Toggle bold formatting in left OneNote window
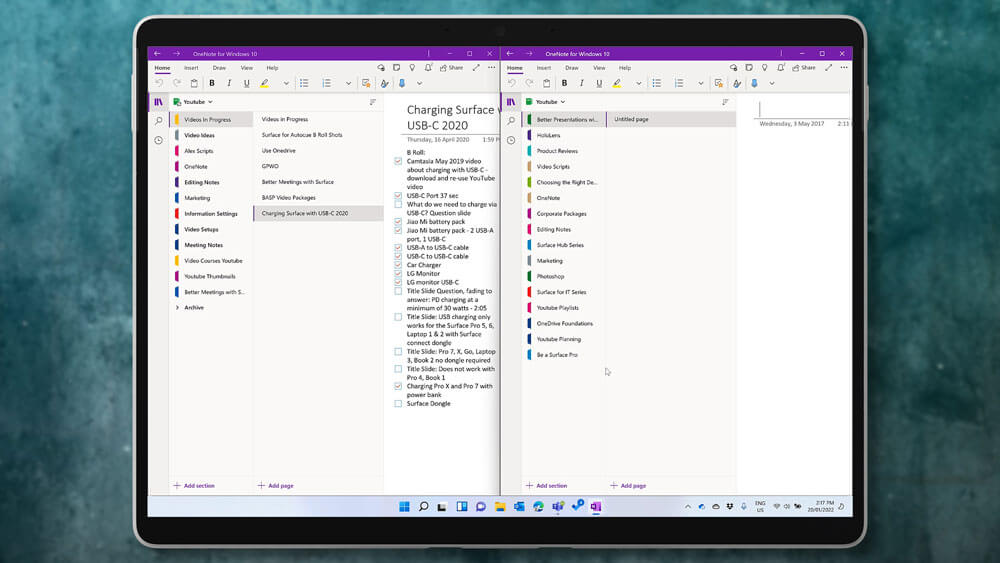 point(210,83)
